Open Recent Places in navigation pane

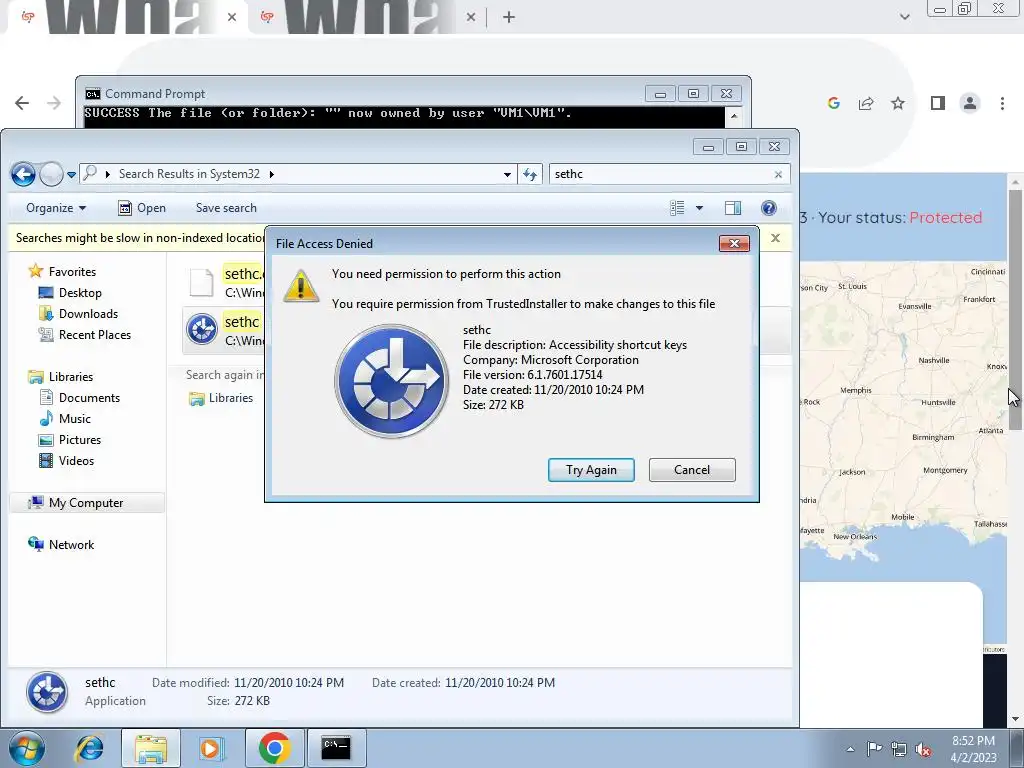(84, 334)
